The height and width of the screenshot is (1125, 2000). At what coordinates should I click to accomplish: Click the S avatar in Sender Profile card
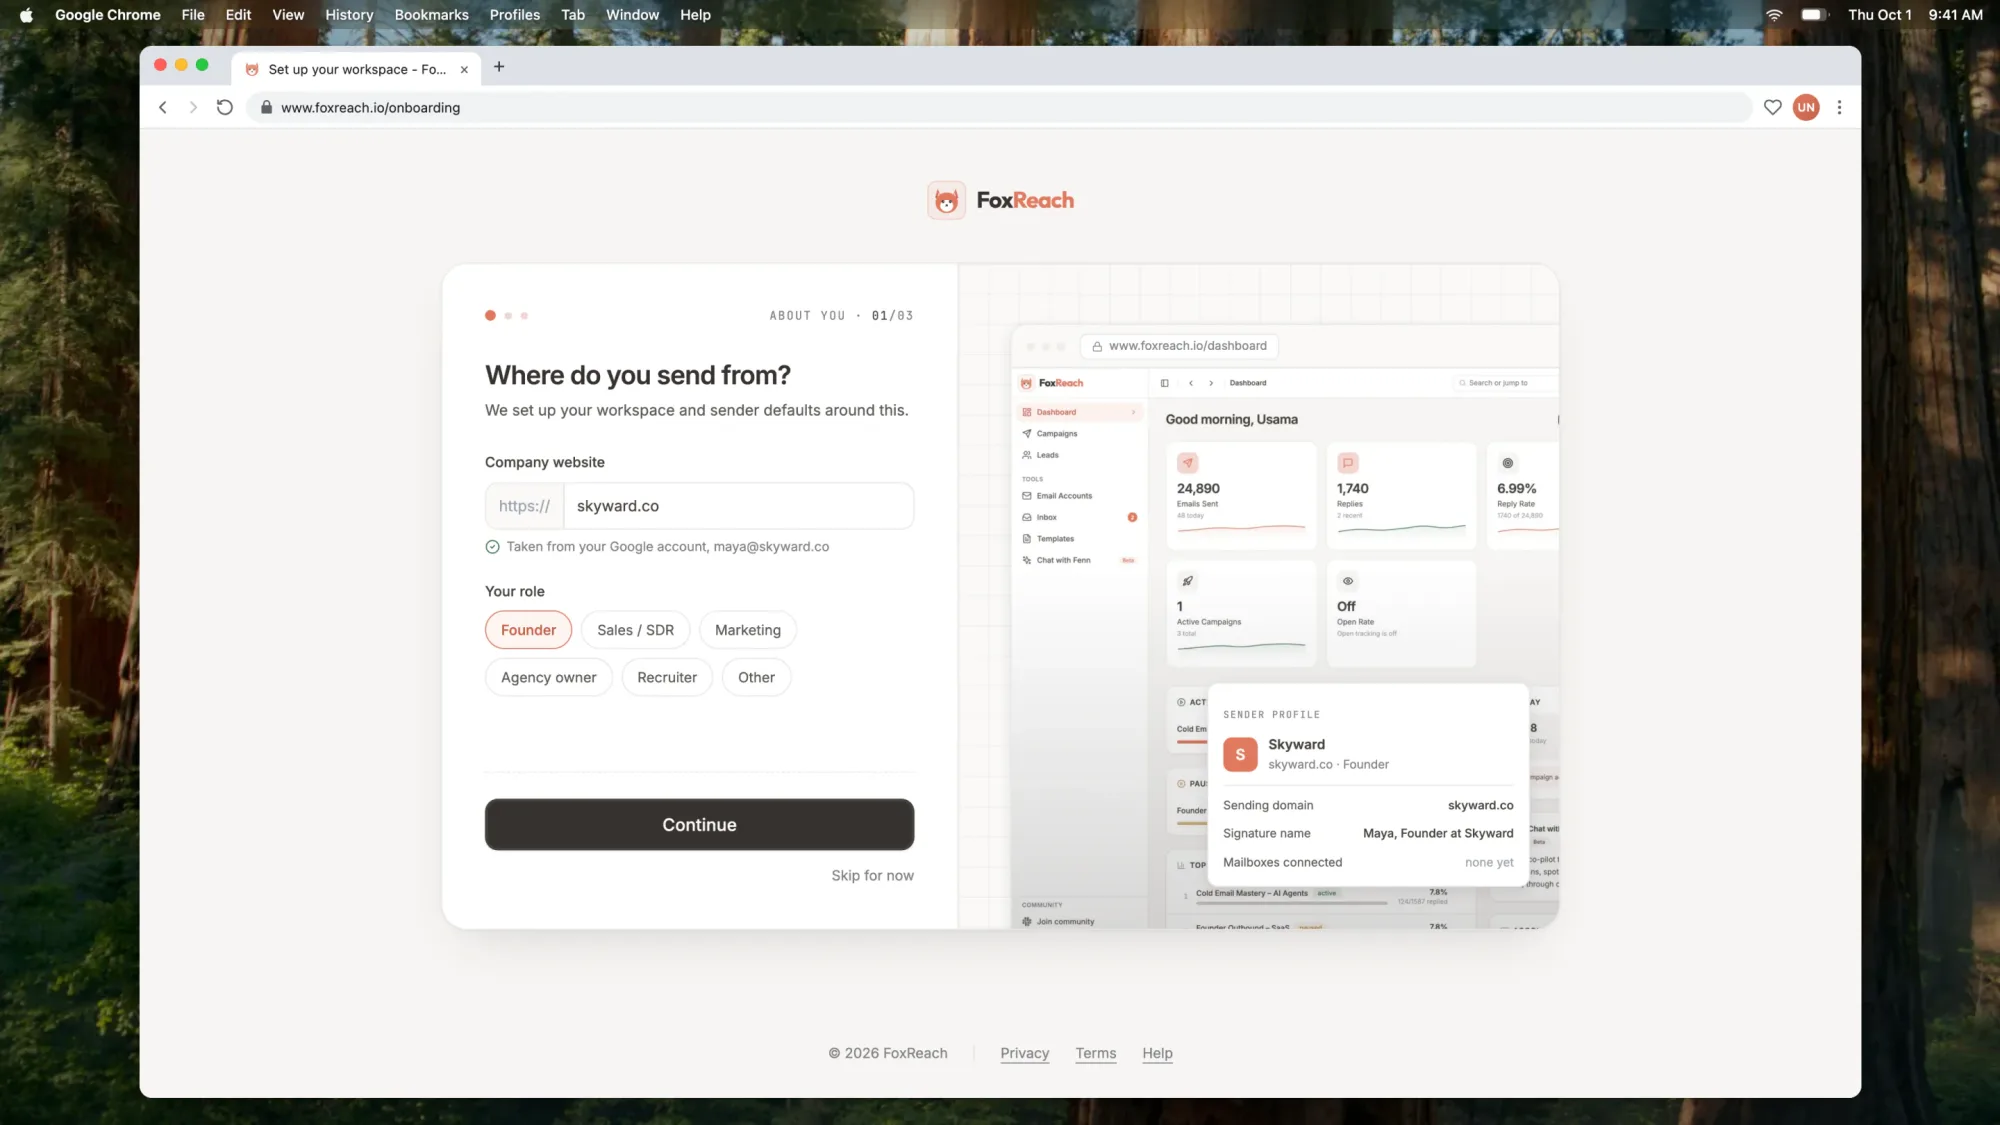[1240, 754]
